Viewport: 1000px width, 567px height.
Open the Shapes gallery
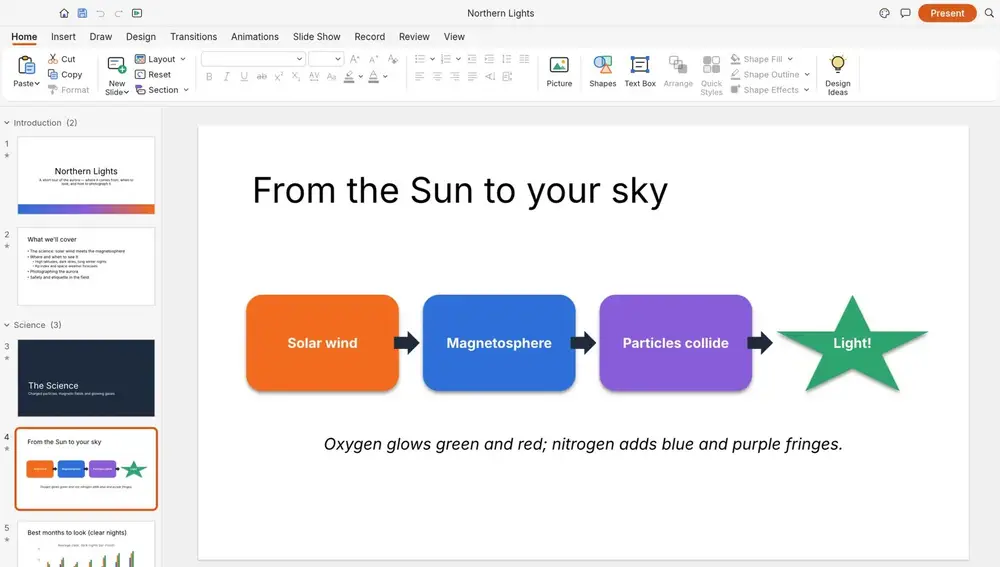602,71
